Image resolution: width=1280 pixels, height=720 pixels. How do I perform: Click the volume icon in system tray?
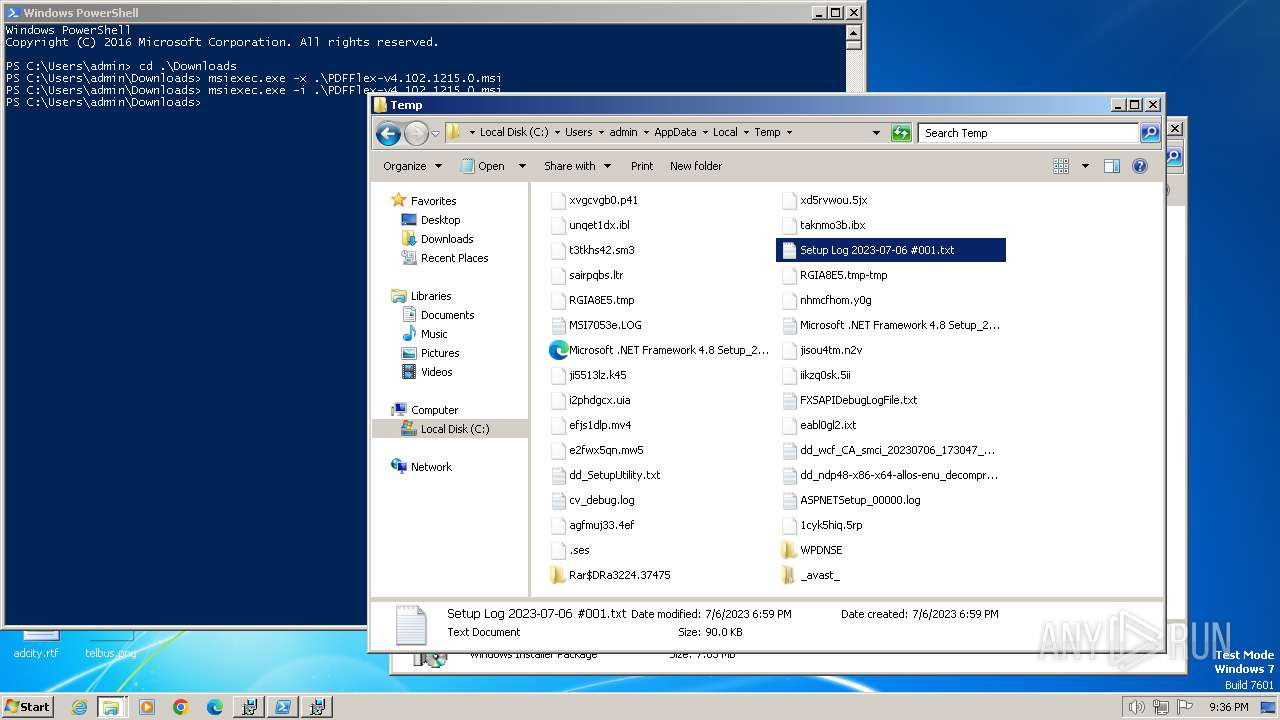(x=1136, y=707)
